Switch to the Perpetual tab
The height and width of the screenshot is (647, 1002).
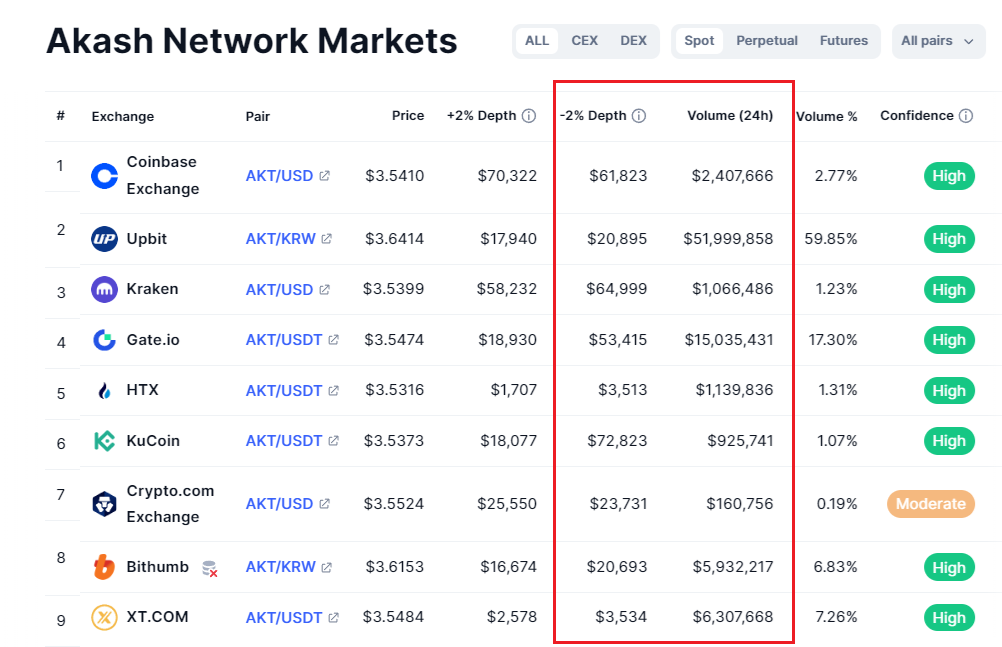(x=767, y=41)
